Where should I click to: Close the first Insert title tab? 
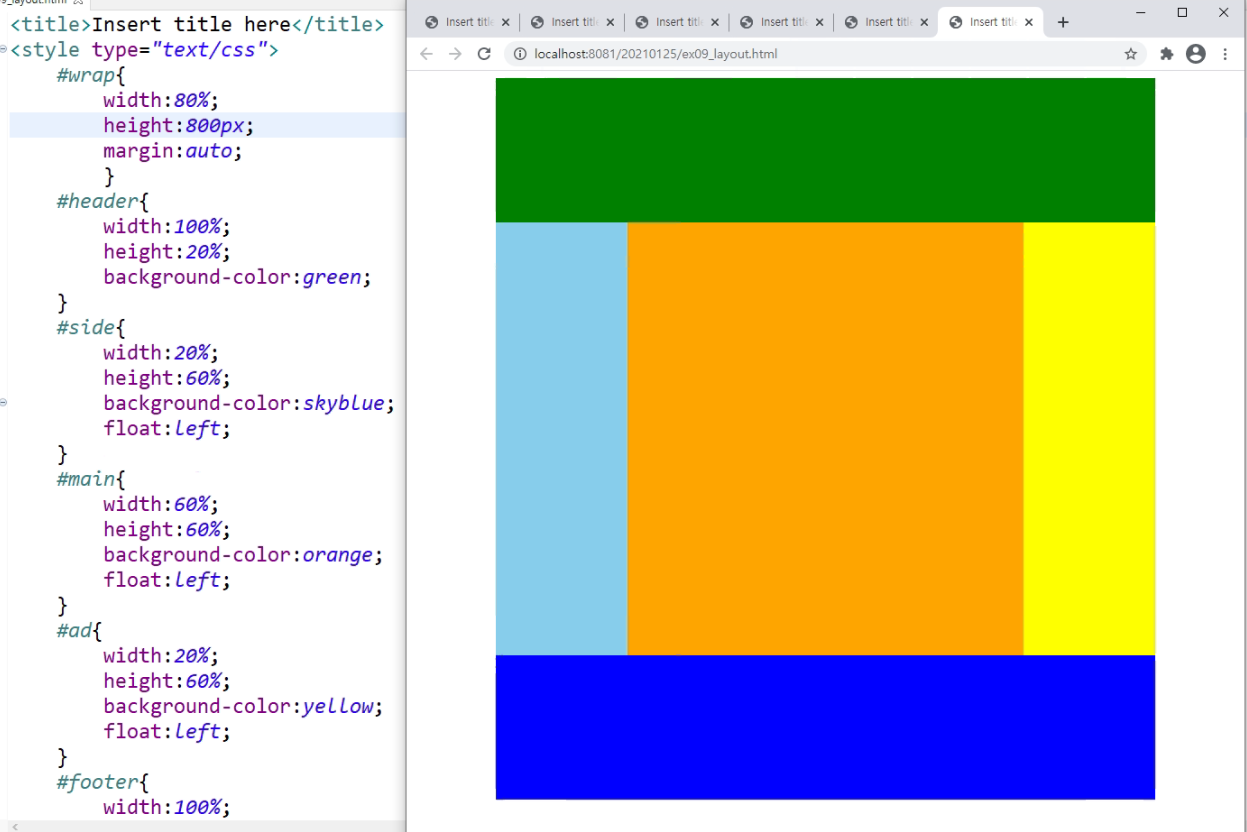(x=505, y=22)
